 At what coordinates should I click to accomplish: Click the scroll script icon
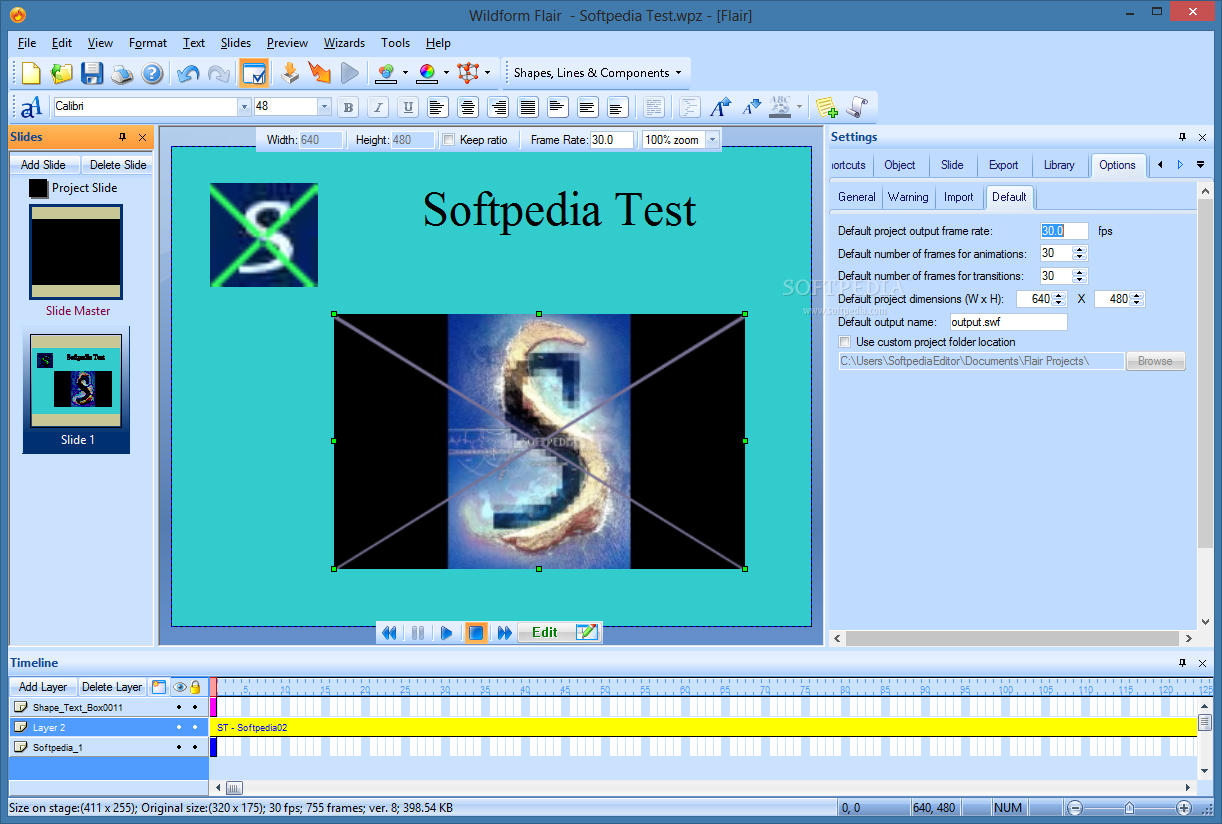[856, 107]
